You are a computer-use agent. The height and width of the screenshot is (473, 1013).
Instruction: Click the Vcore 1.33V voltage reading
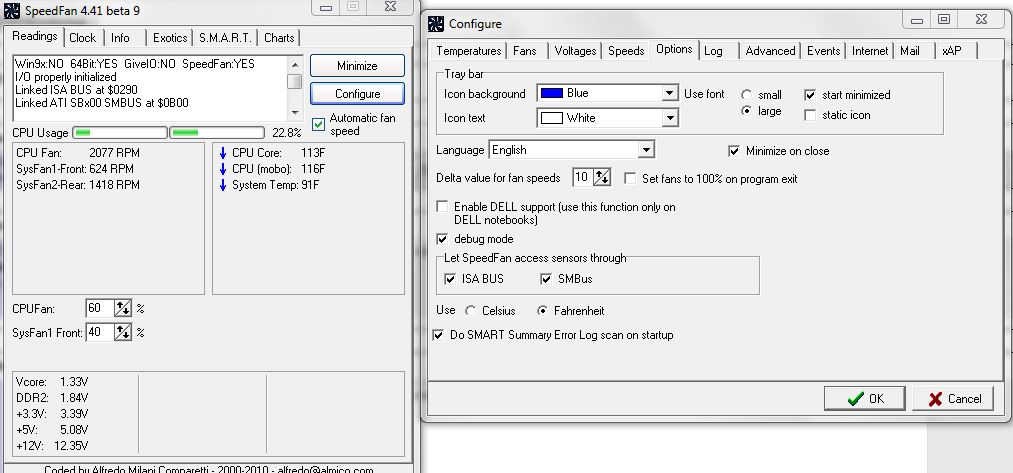[x=52, y=382]
